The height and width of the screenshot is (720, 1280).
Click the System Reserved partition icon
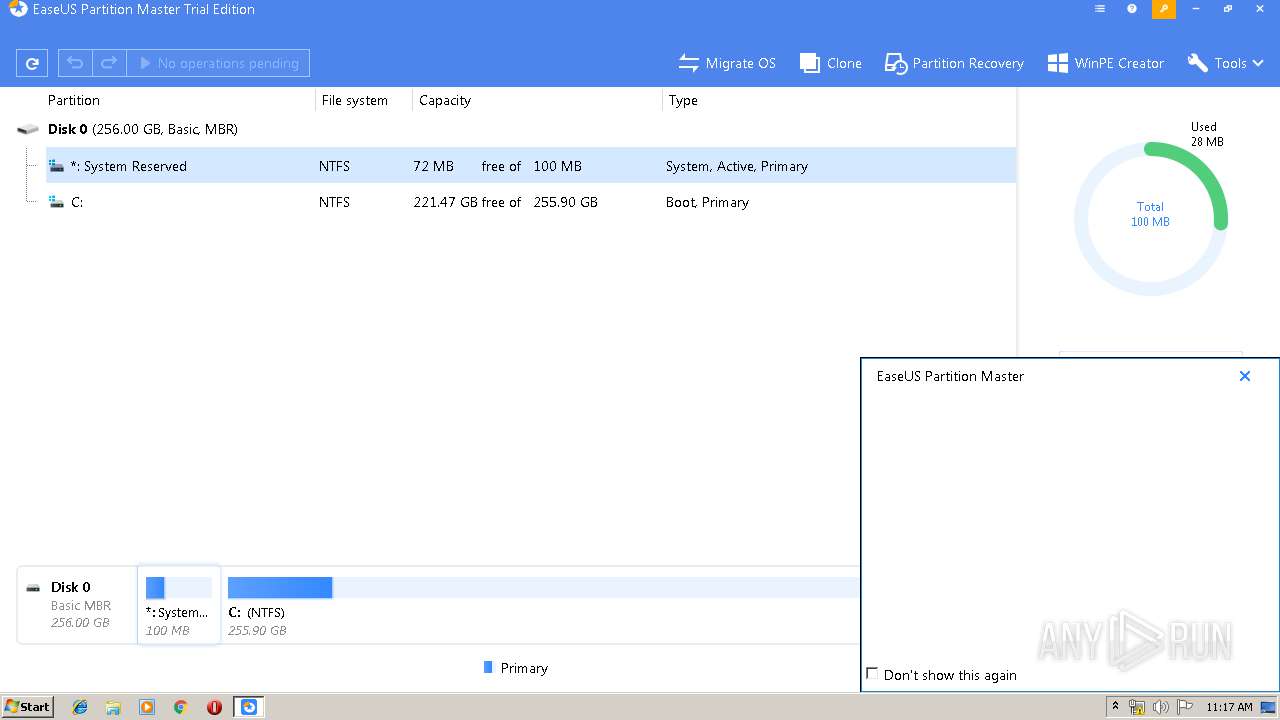[57, 166]
